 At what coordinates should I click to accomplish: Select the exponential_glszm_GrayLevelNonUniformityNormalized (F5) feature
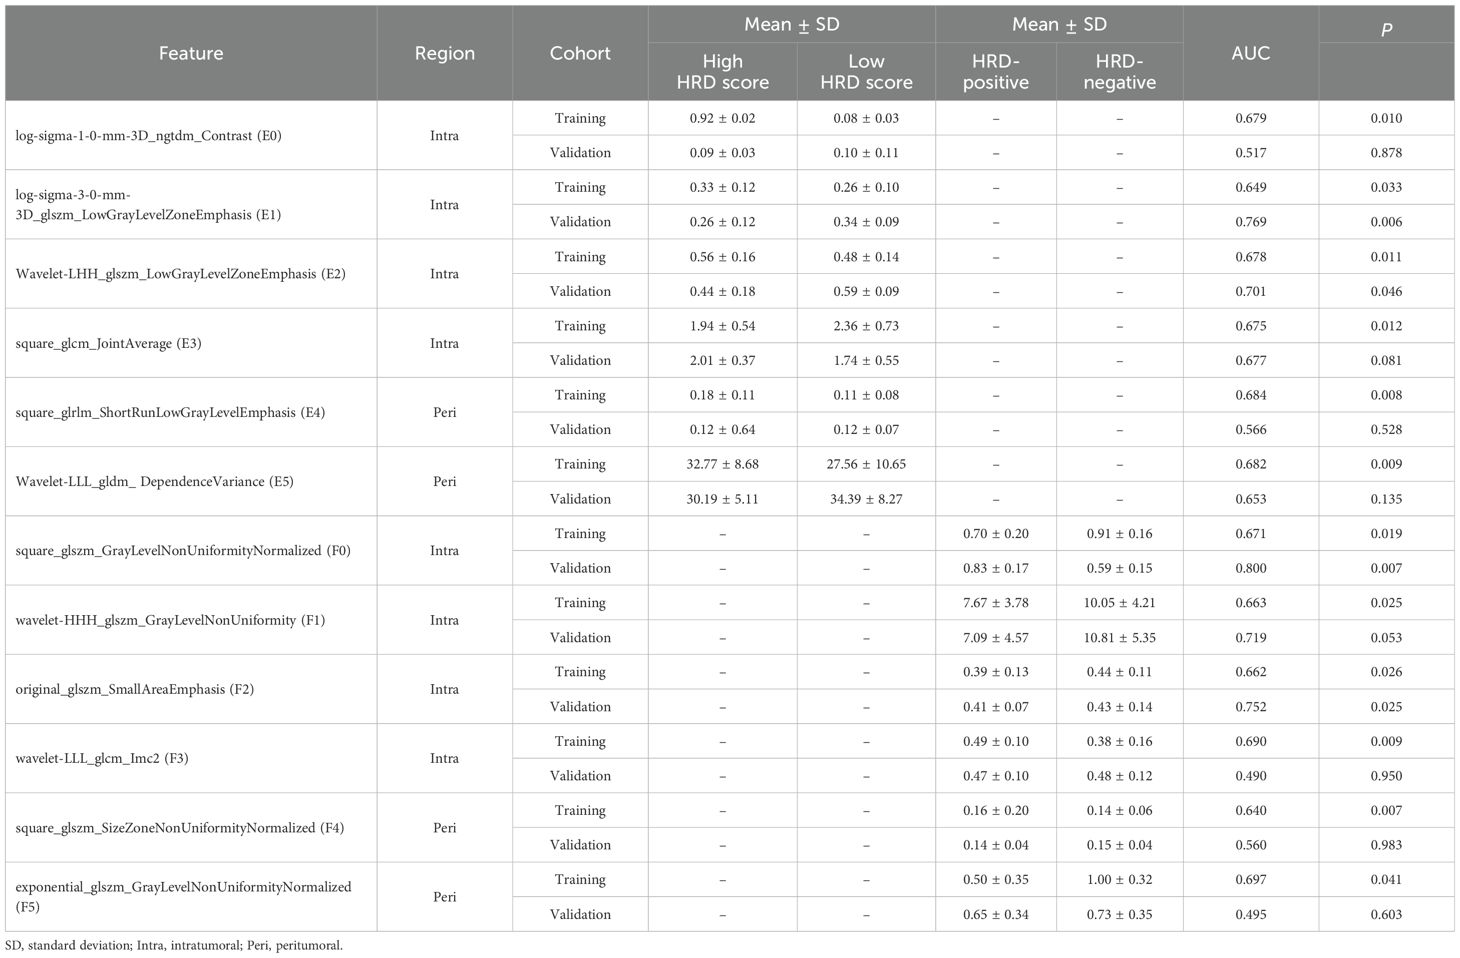click(x=184, y=896)
